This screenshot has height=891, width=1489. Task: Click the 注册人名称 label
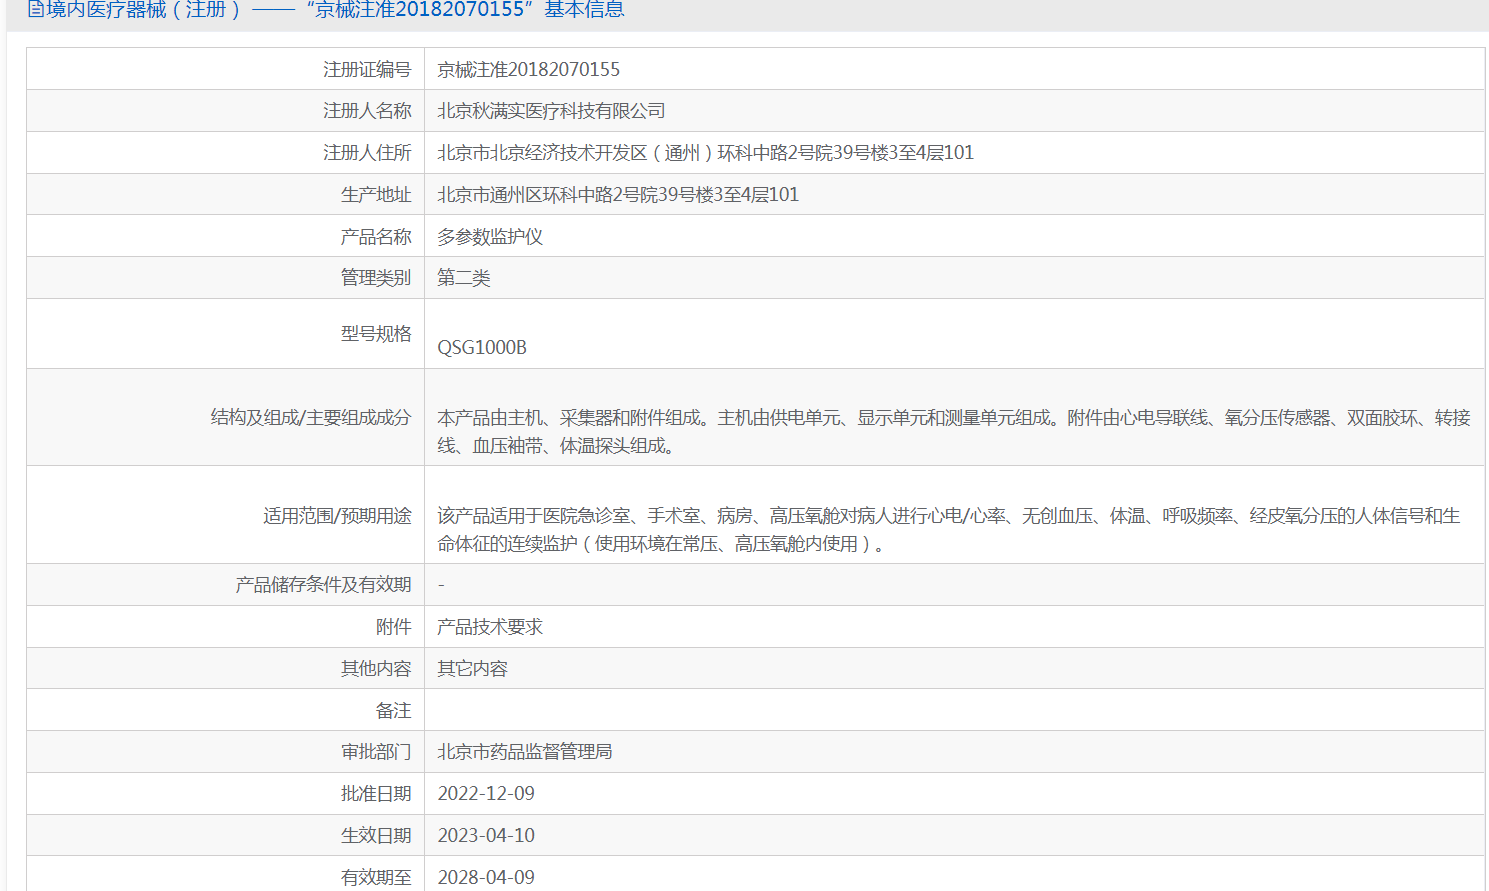coord(367,111)
